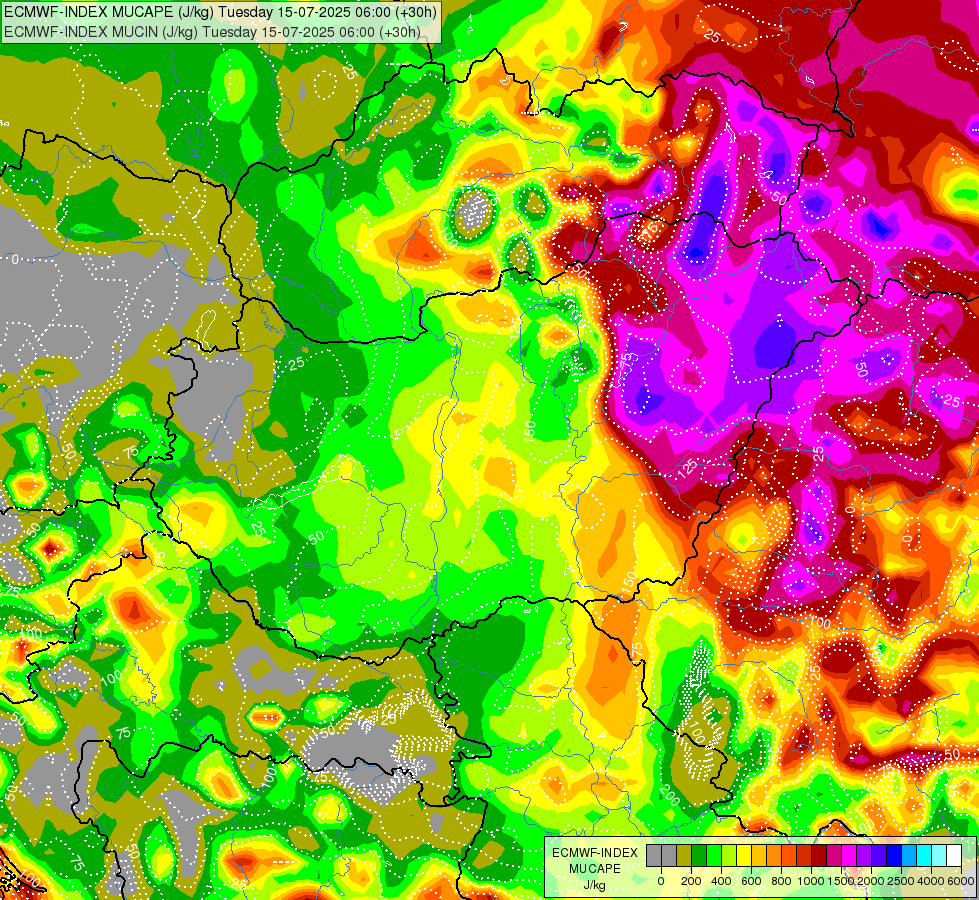Click the legend scale value 2000
Viewport: 979px width, 900px height.
[871, 881]
